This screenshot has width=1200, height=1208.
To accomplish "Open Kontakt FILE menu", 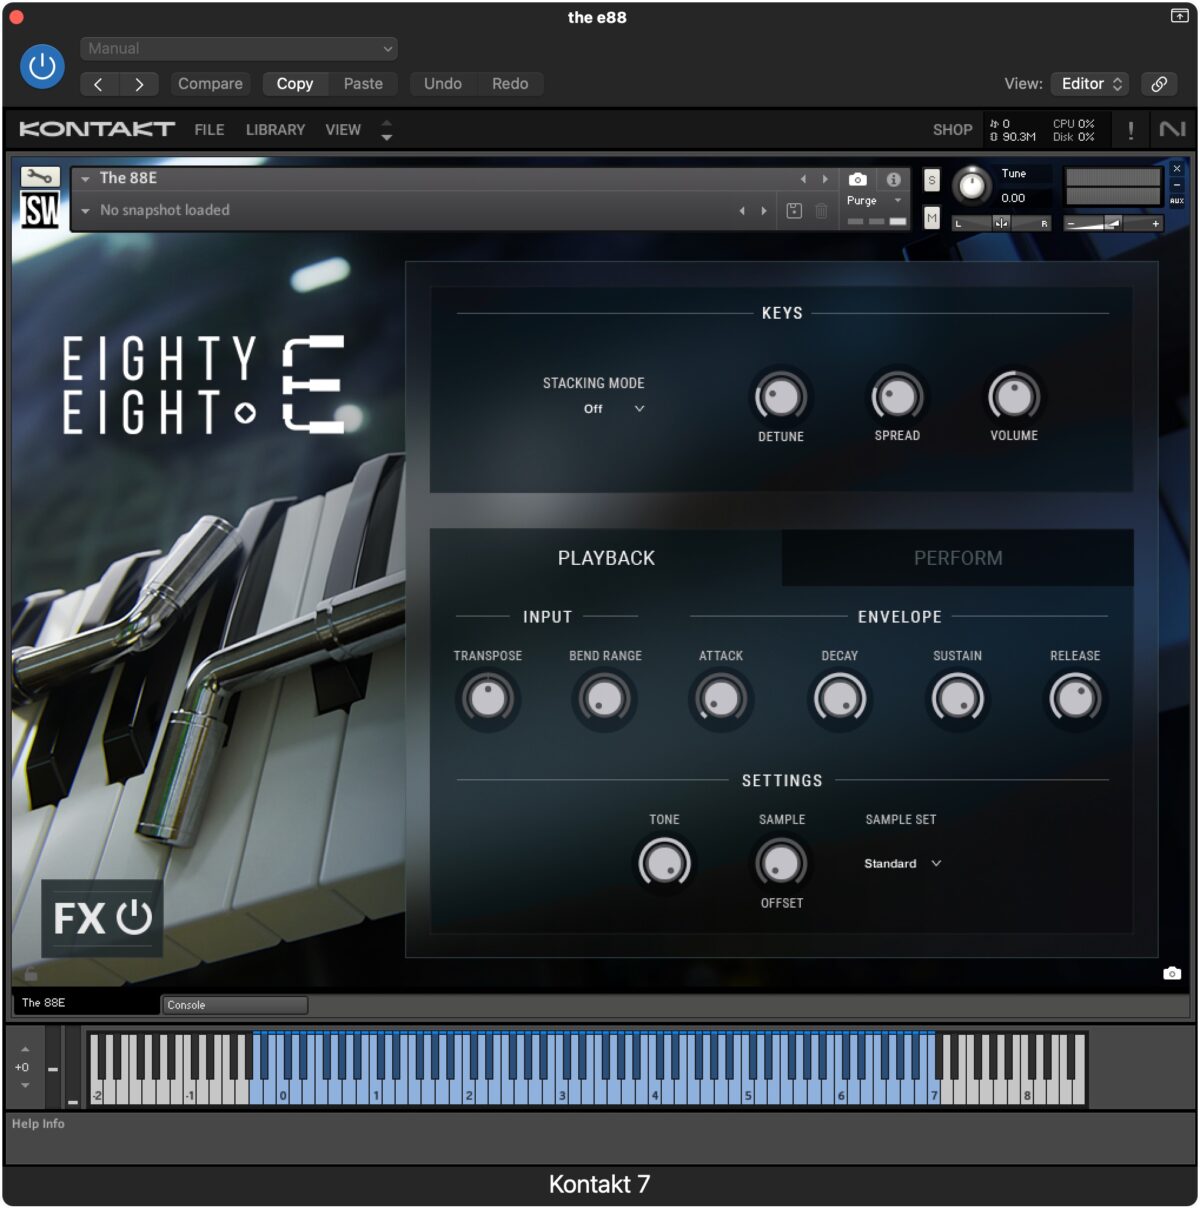I will click(x=209, y=130).
